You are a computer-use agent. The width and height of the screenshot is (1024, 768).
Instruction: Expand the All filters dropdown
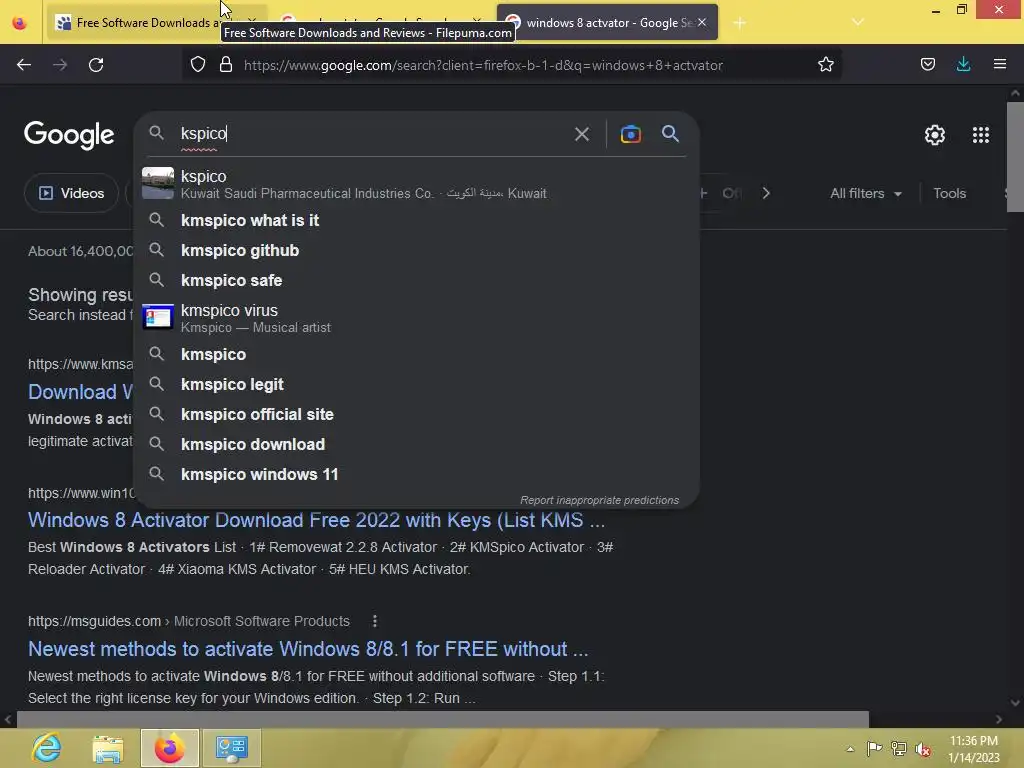pos(865,193)
